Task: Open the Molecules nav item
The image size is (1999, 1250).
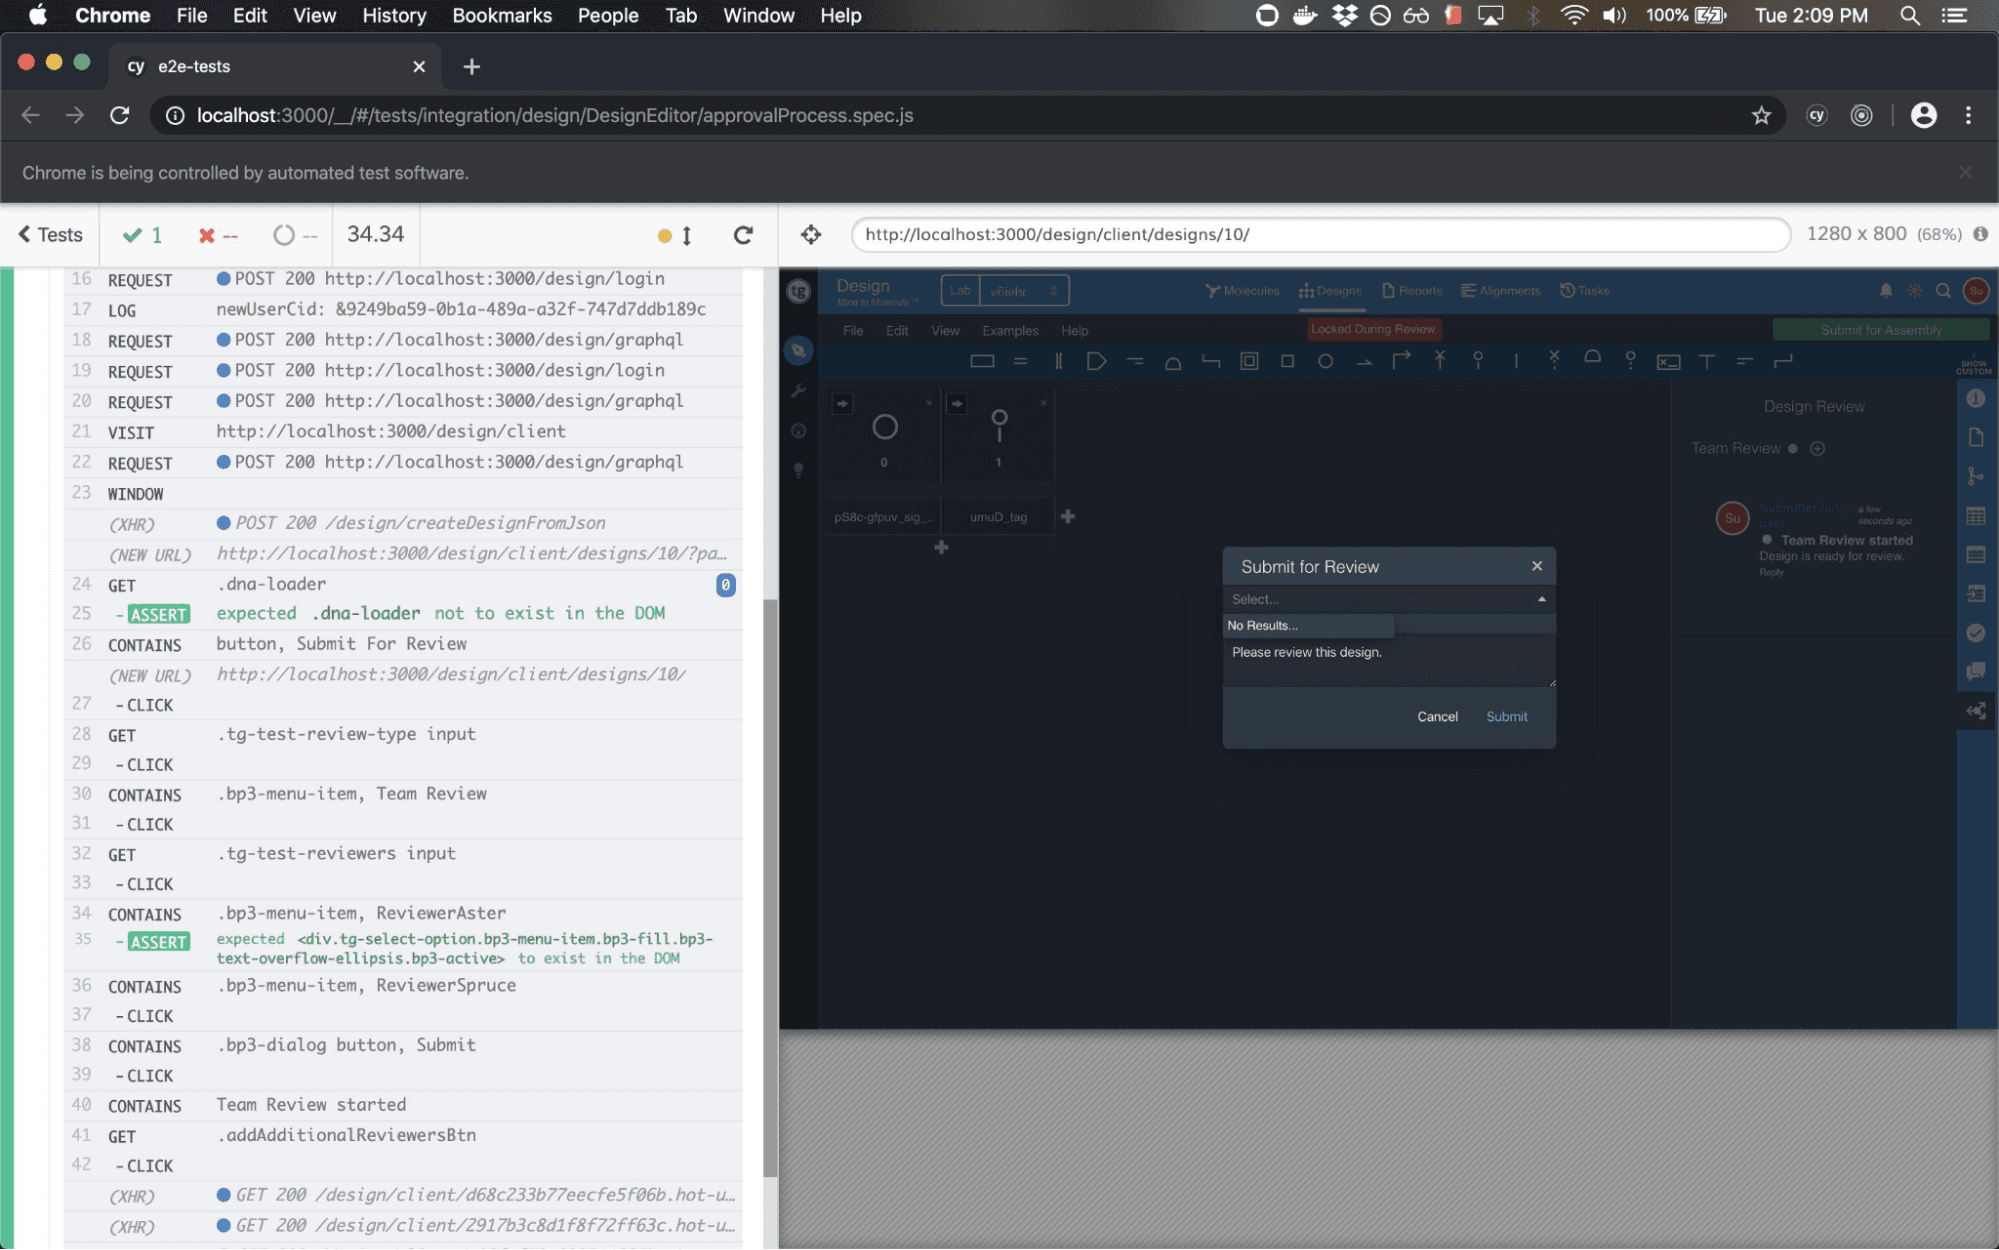Action: pos(1242,291)
